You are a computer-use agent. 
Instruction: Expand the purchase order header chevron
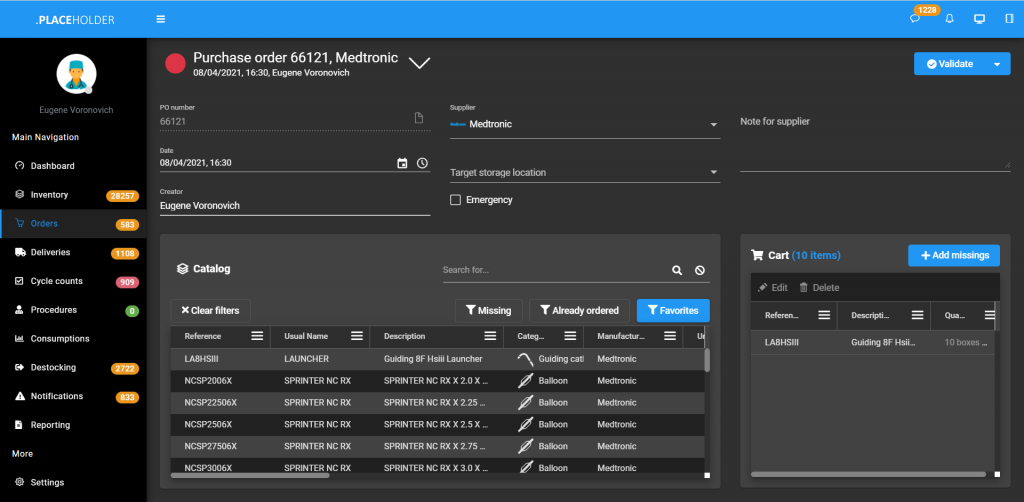(420, 63)
